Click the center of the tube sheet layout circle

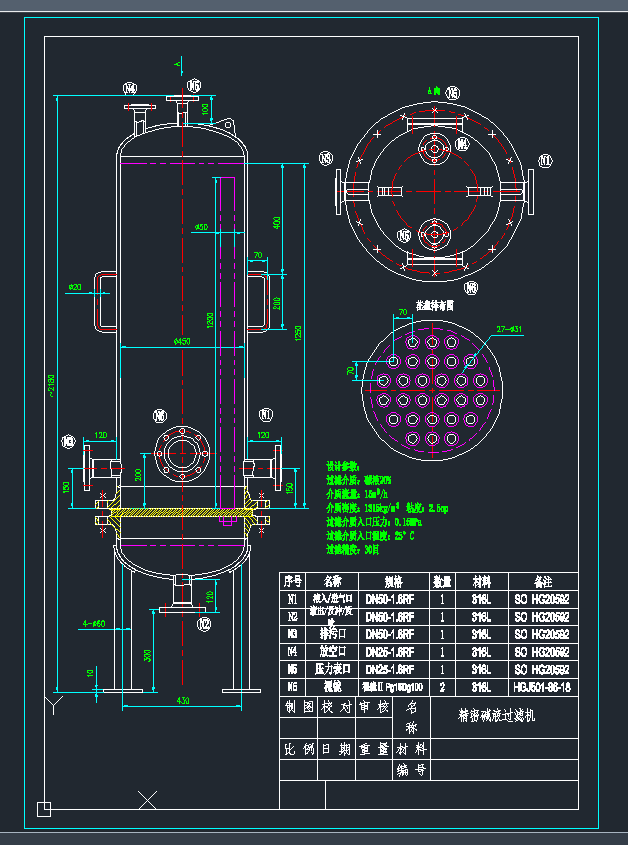[x=435, y=380]
